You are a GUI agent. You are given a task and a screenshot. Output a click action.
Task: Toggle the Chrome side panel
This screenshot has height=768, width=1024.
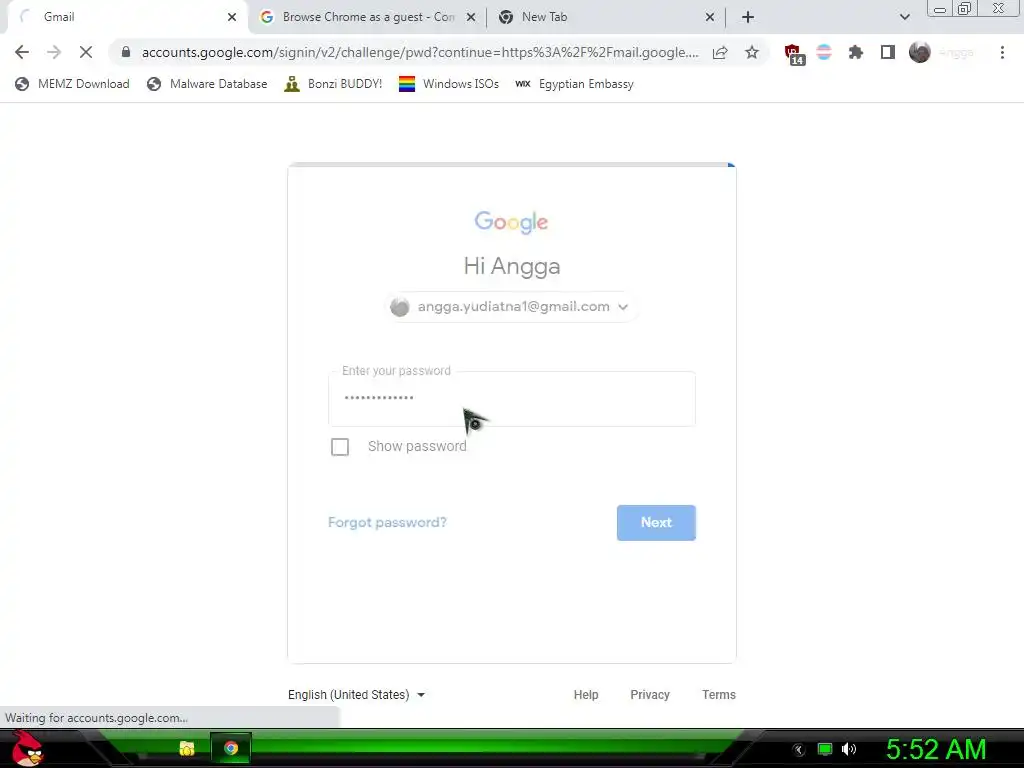click(888, 52)
